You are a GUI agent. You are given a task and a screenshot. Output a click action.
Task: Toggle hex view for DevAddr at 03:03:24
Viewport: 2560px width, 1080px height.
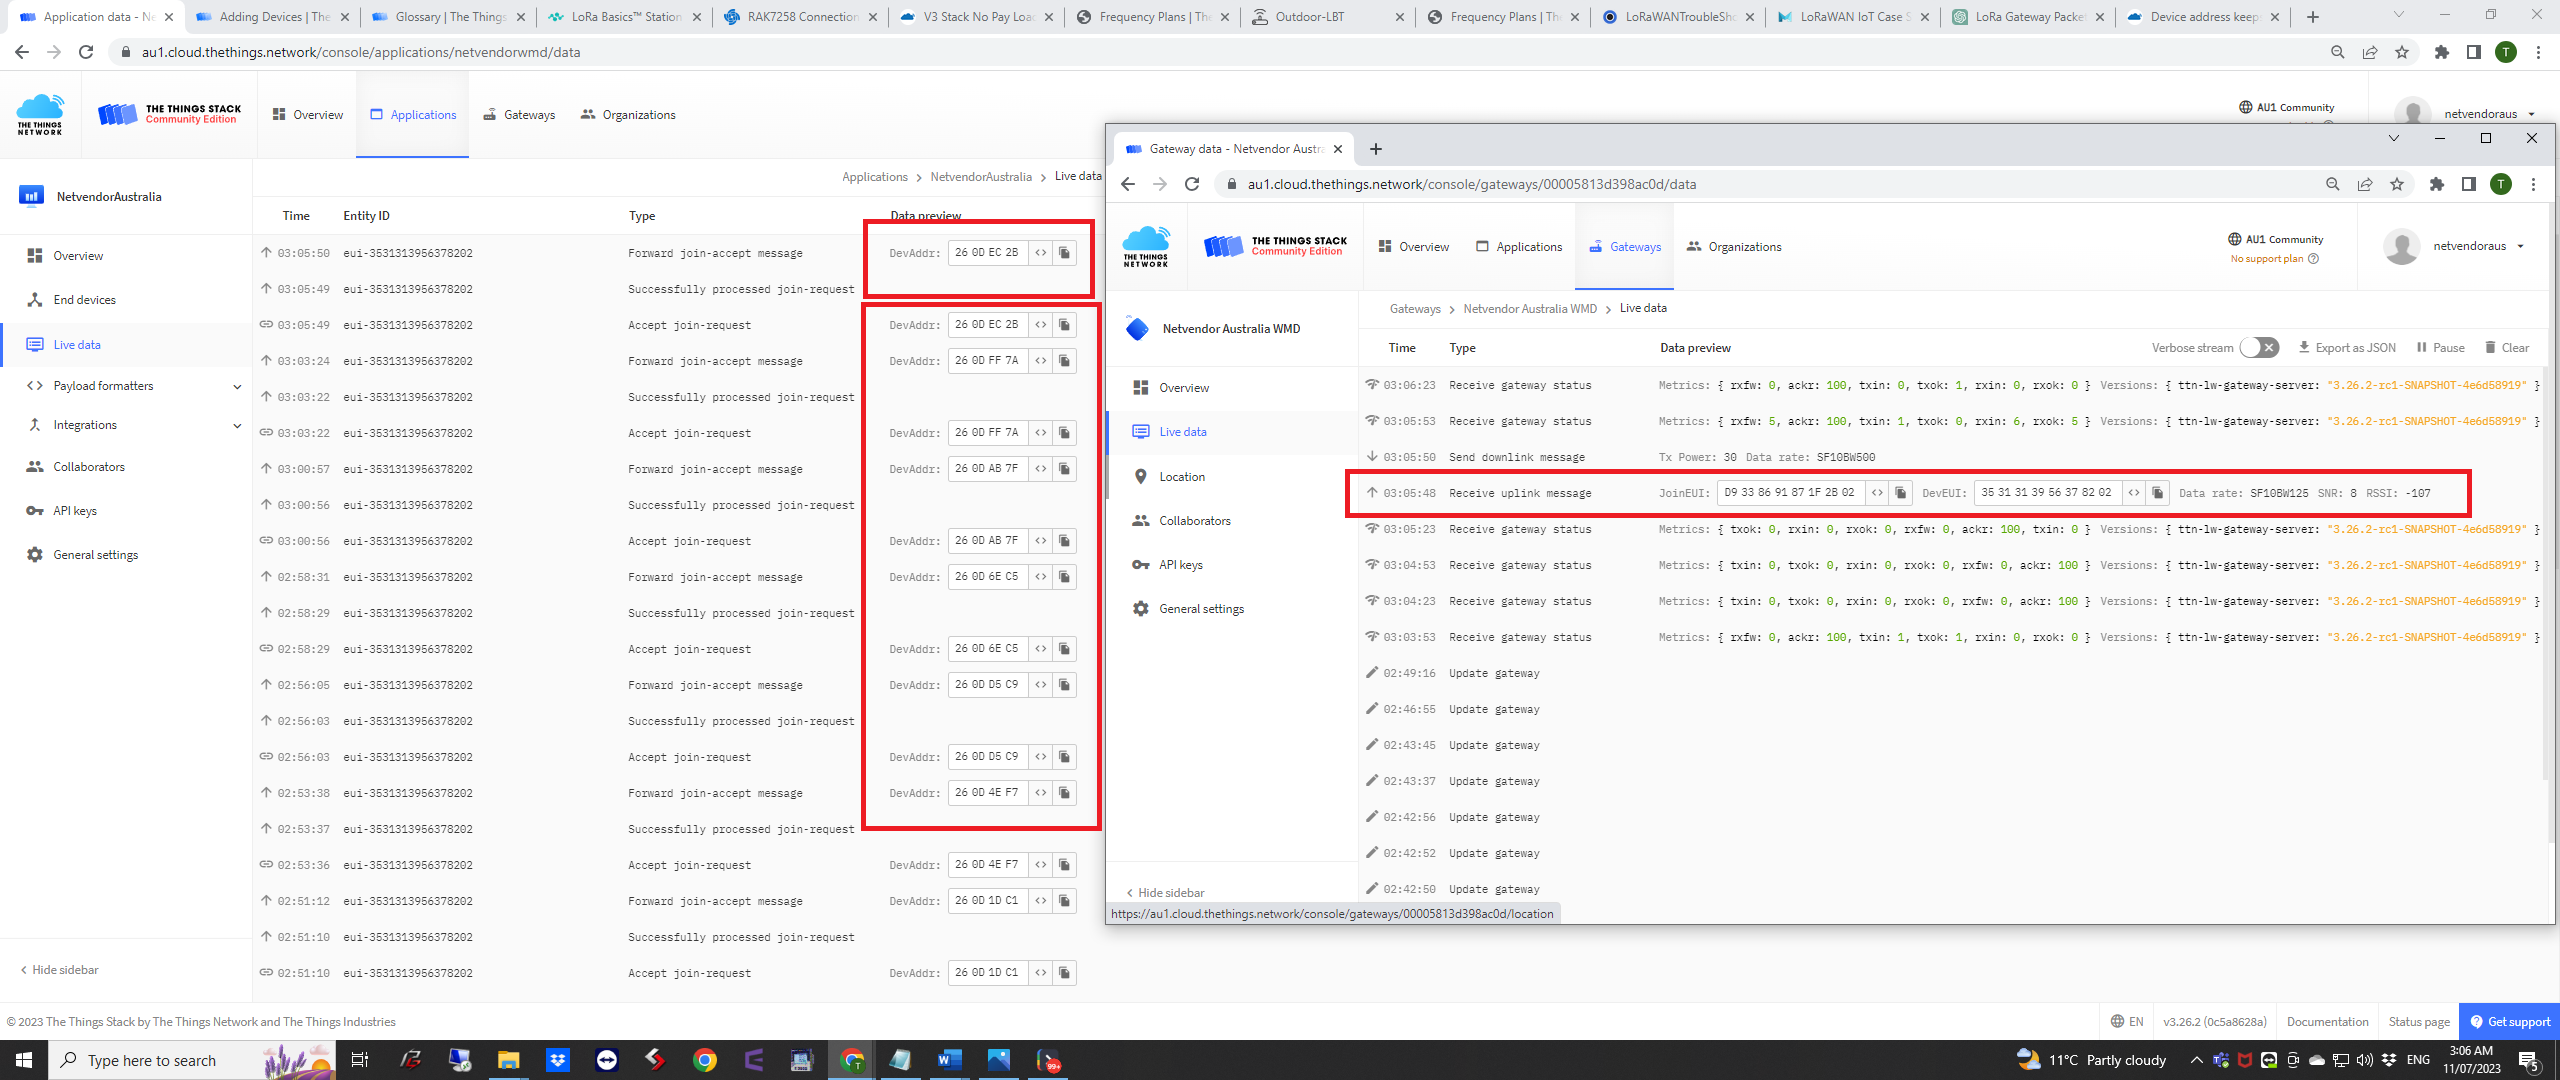[x=1041, y=361]
